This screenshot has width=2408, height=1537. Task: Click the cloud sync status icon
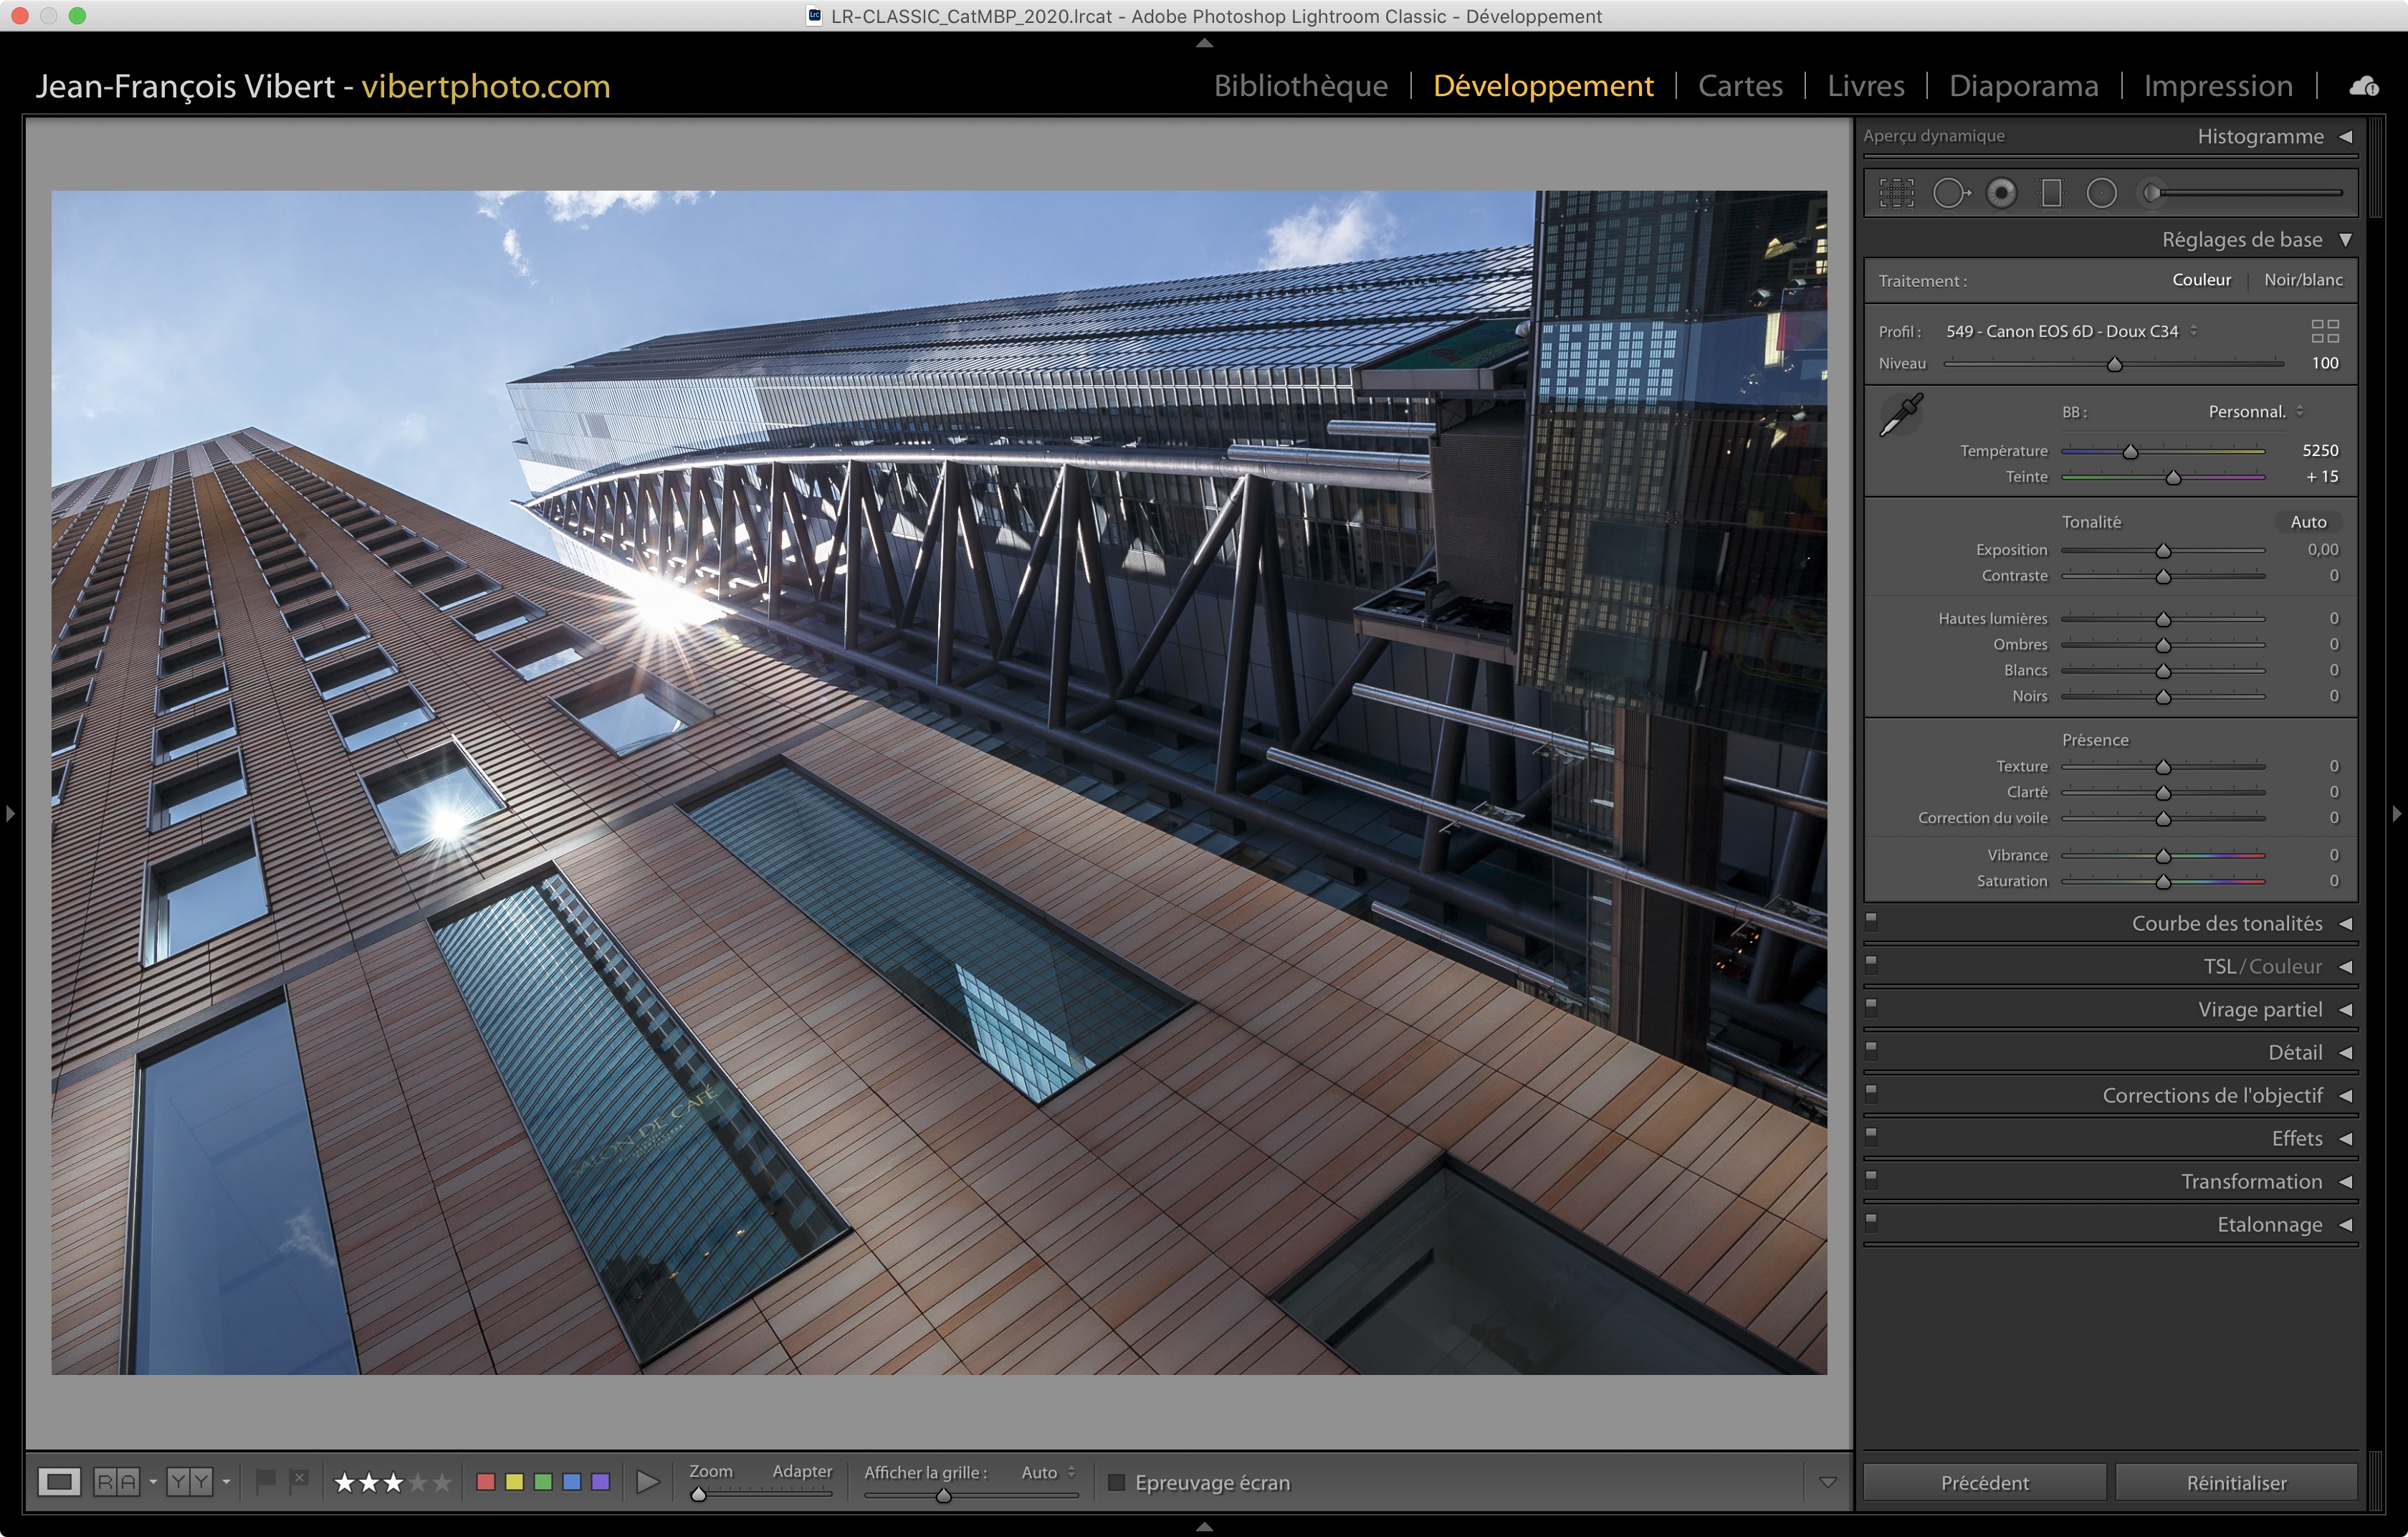click(x=2364, y=86)
